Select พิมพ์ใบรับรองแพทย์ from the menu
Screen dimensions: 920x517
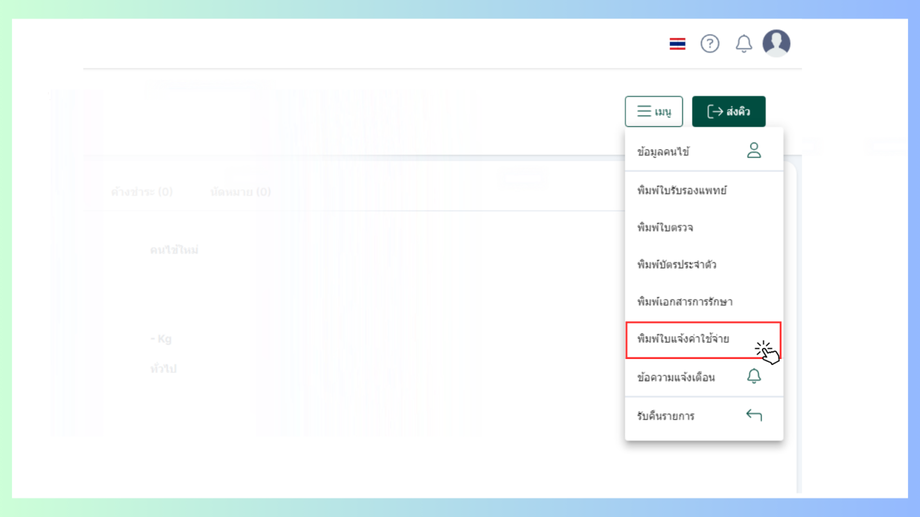[x=682, y=190]
